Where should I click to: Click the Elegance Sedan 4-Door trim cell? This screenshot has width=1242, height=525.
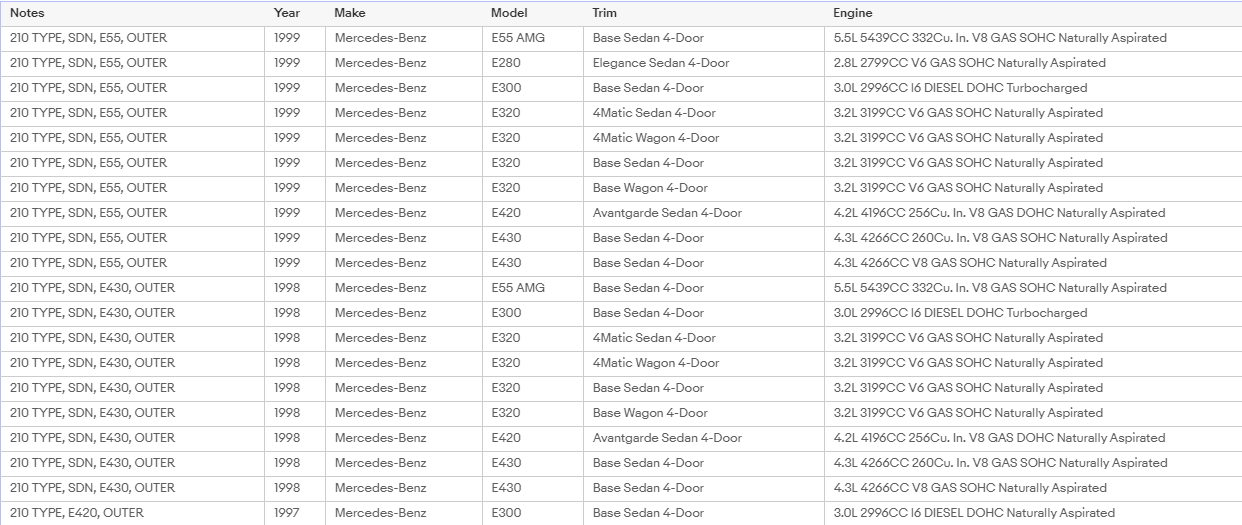click(703, 63)
